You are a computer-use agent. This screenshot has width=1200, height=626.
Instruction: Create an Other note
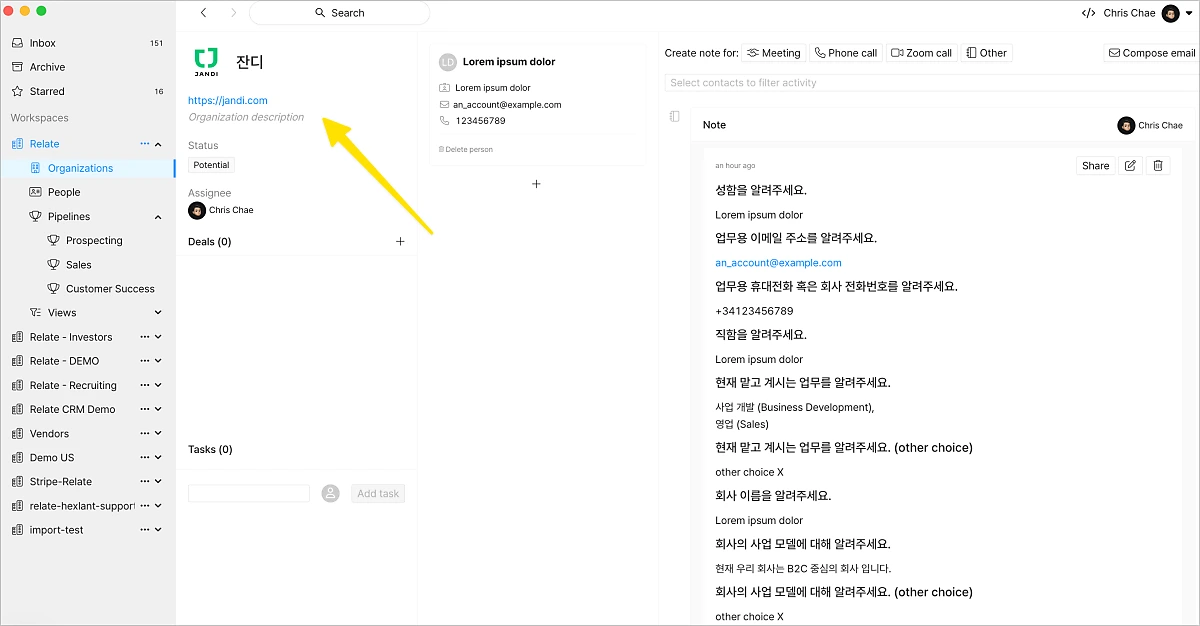(987, 53)
